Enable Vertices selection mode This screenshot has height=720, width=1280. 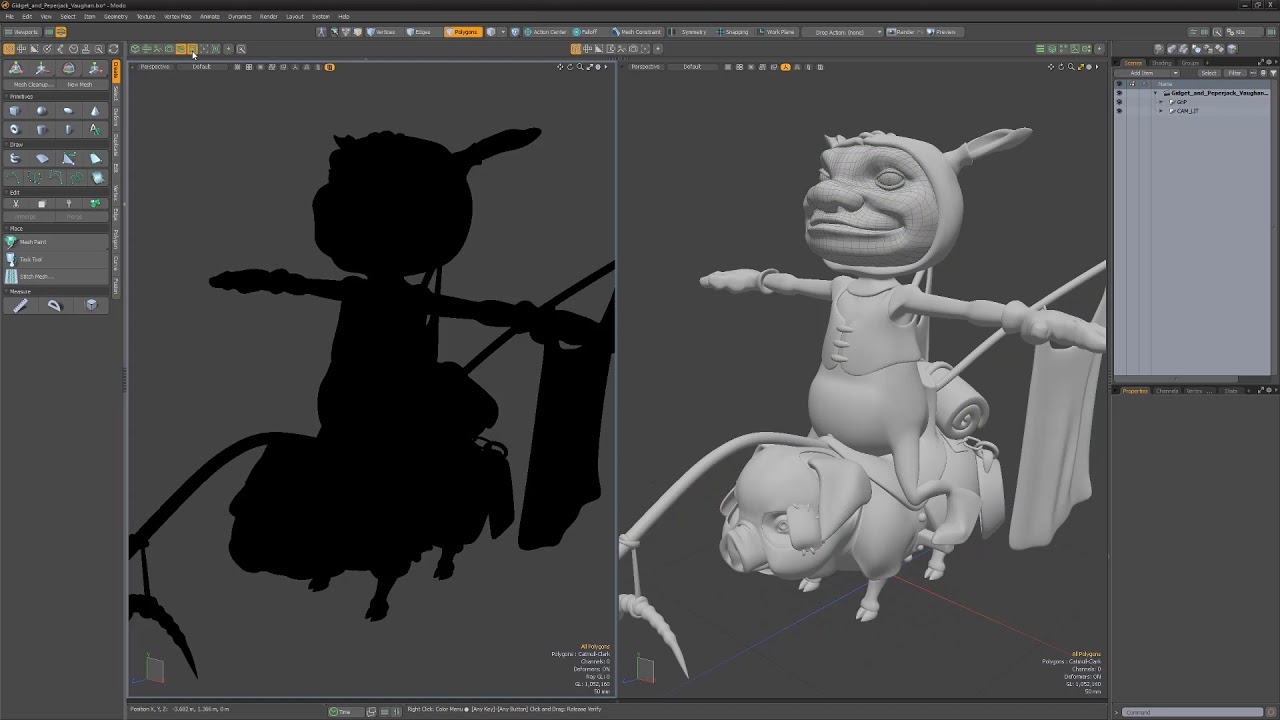tap(382, 32)
